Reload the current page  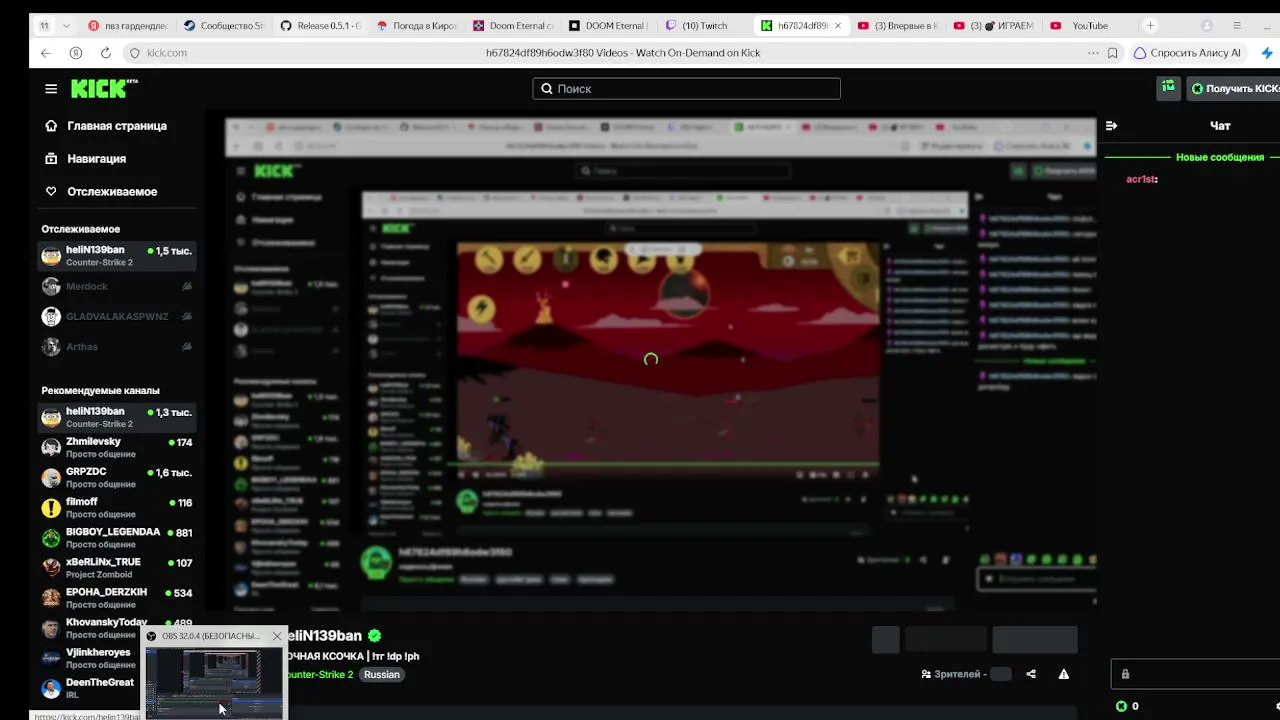coord(106,53)
